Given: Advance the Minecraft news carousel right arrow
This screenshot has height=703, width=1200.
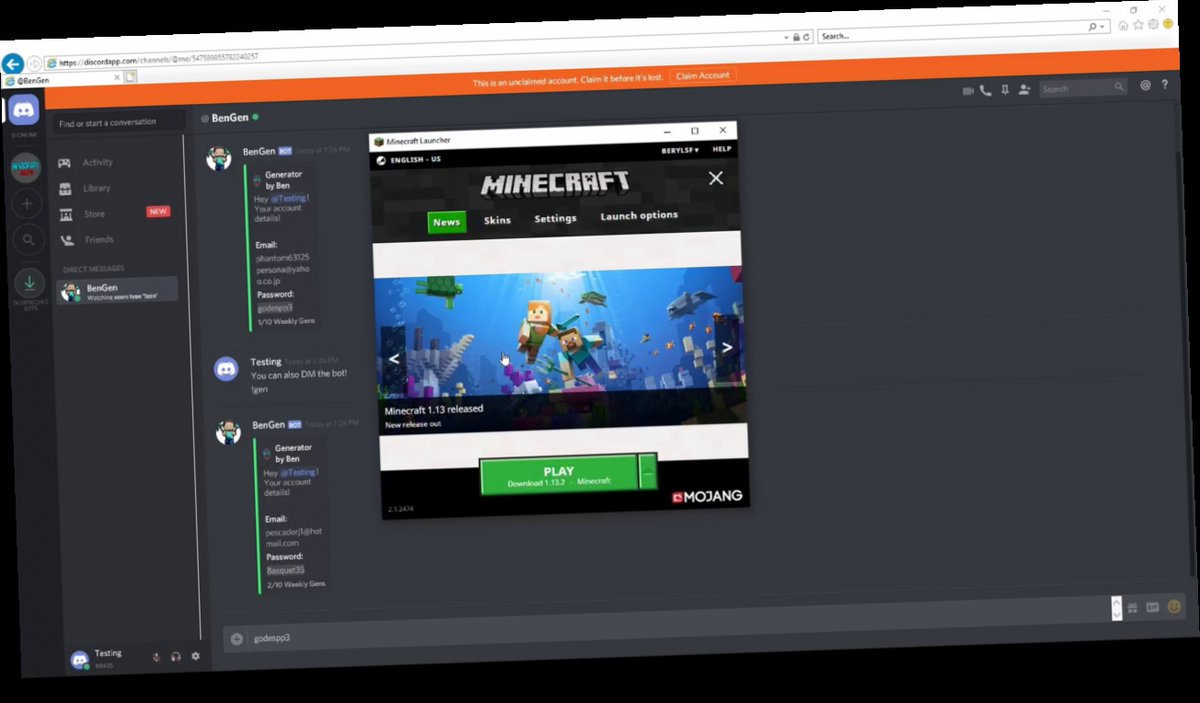Looking at the screenshot, I should pyautogui.click(x=728, y=346).
